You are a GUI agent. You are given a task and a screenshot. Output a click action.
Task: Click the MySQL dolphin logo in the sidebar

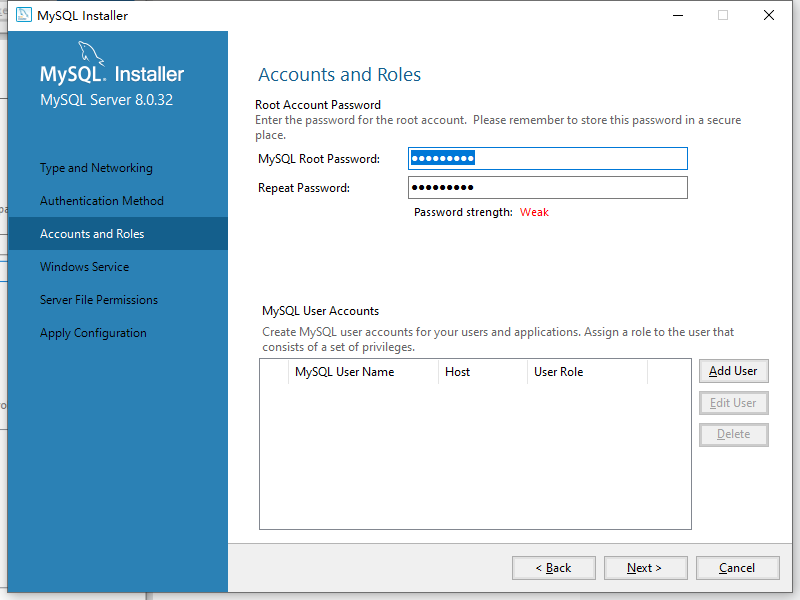(x=91, y=53)
